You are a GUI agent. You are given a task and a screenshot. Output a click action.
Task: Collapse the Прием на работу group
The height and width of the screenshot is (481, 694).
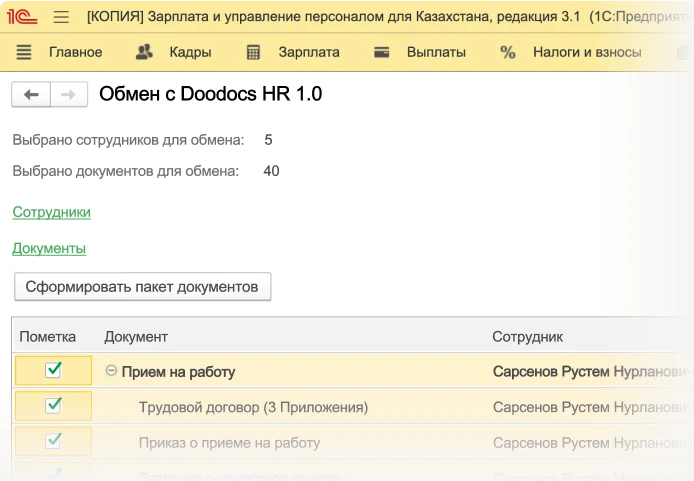pos(111,370)
